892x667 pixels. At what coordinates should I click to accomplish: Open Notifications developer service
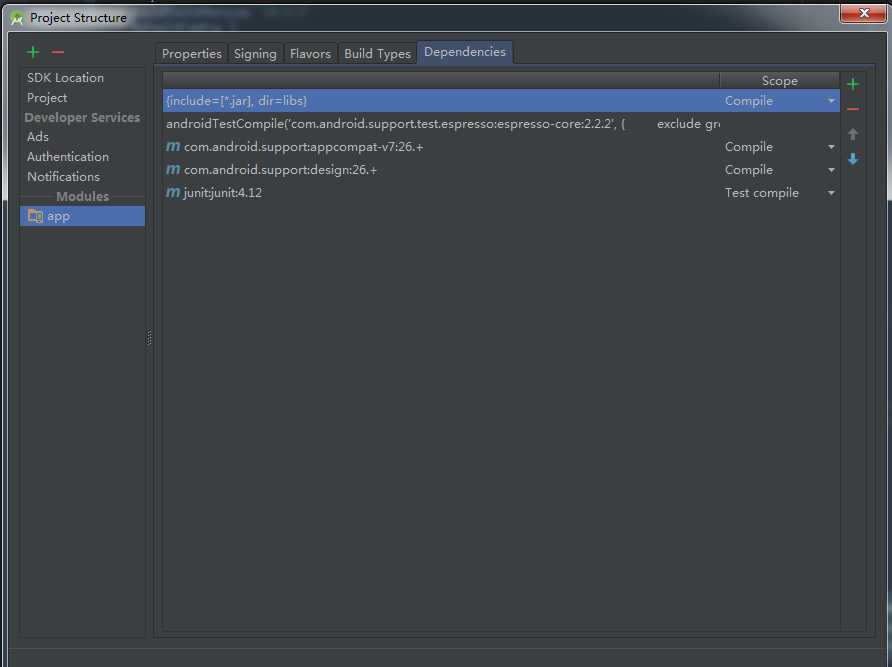(x=63, y=176)
